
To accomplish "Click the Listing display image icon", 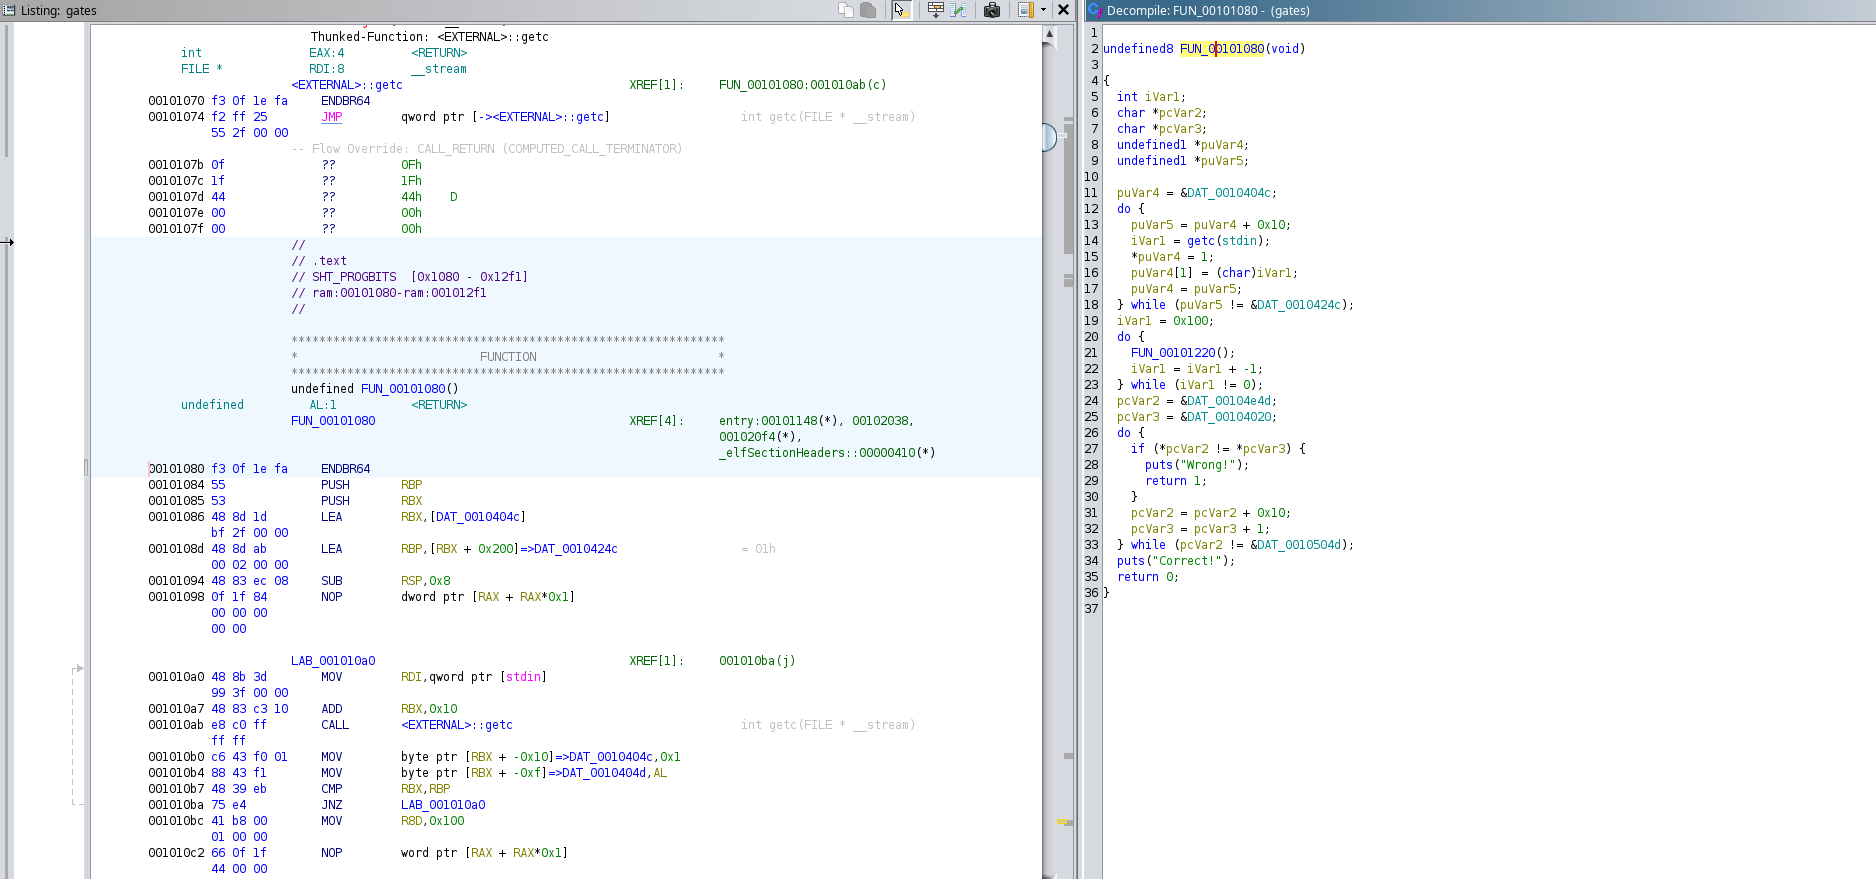I will pyautogui.click(x=1025, y=10).
